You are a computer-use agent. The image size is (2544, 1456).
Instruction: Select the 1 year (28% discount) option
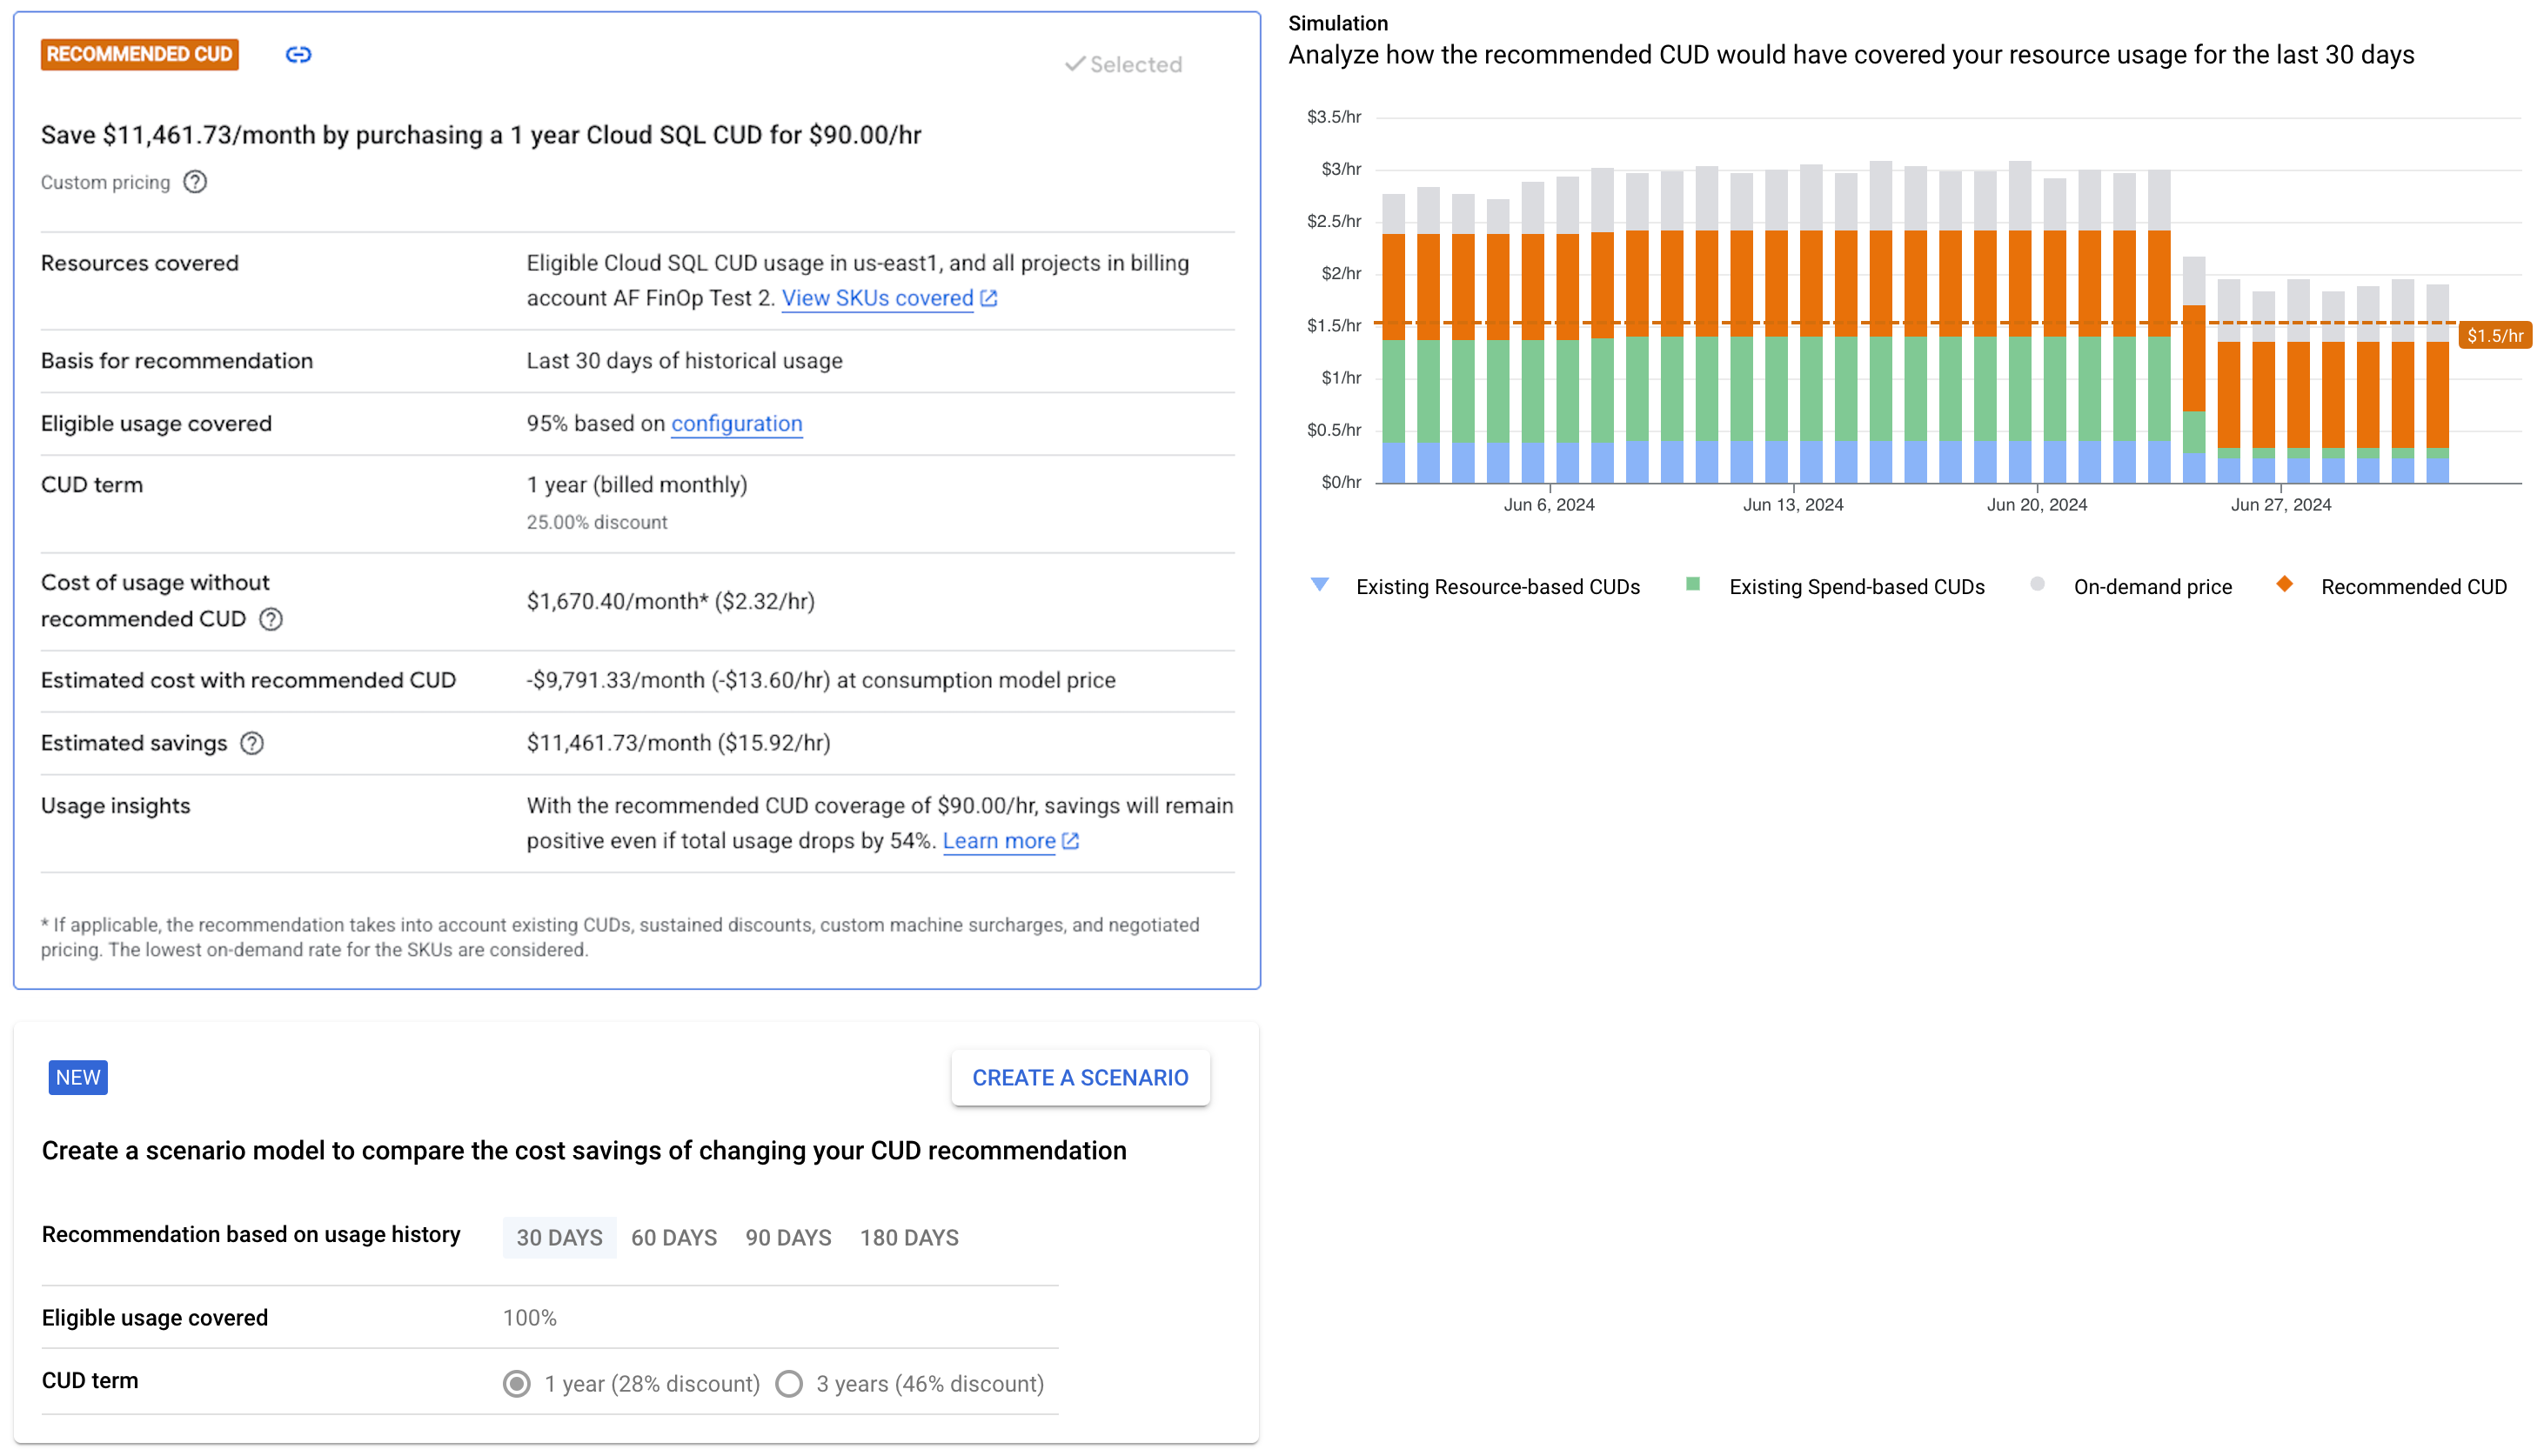[x=516, y=1384]
